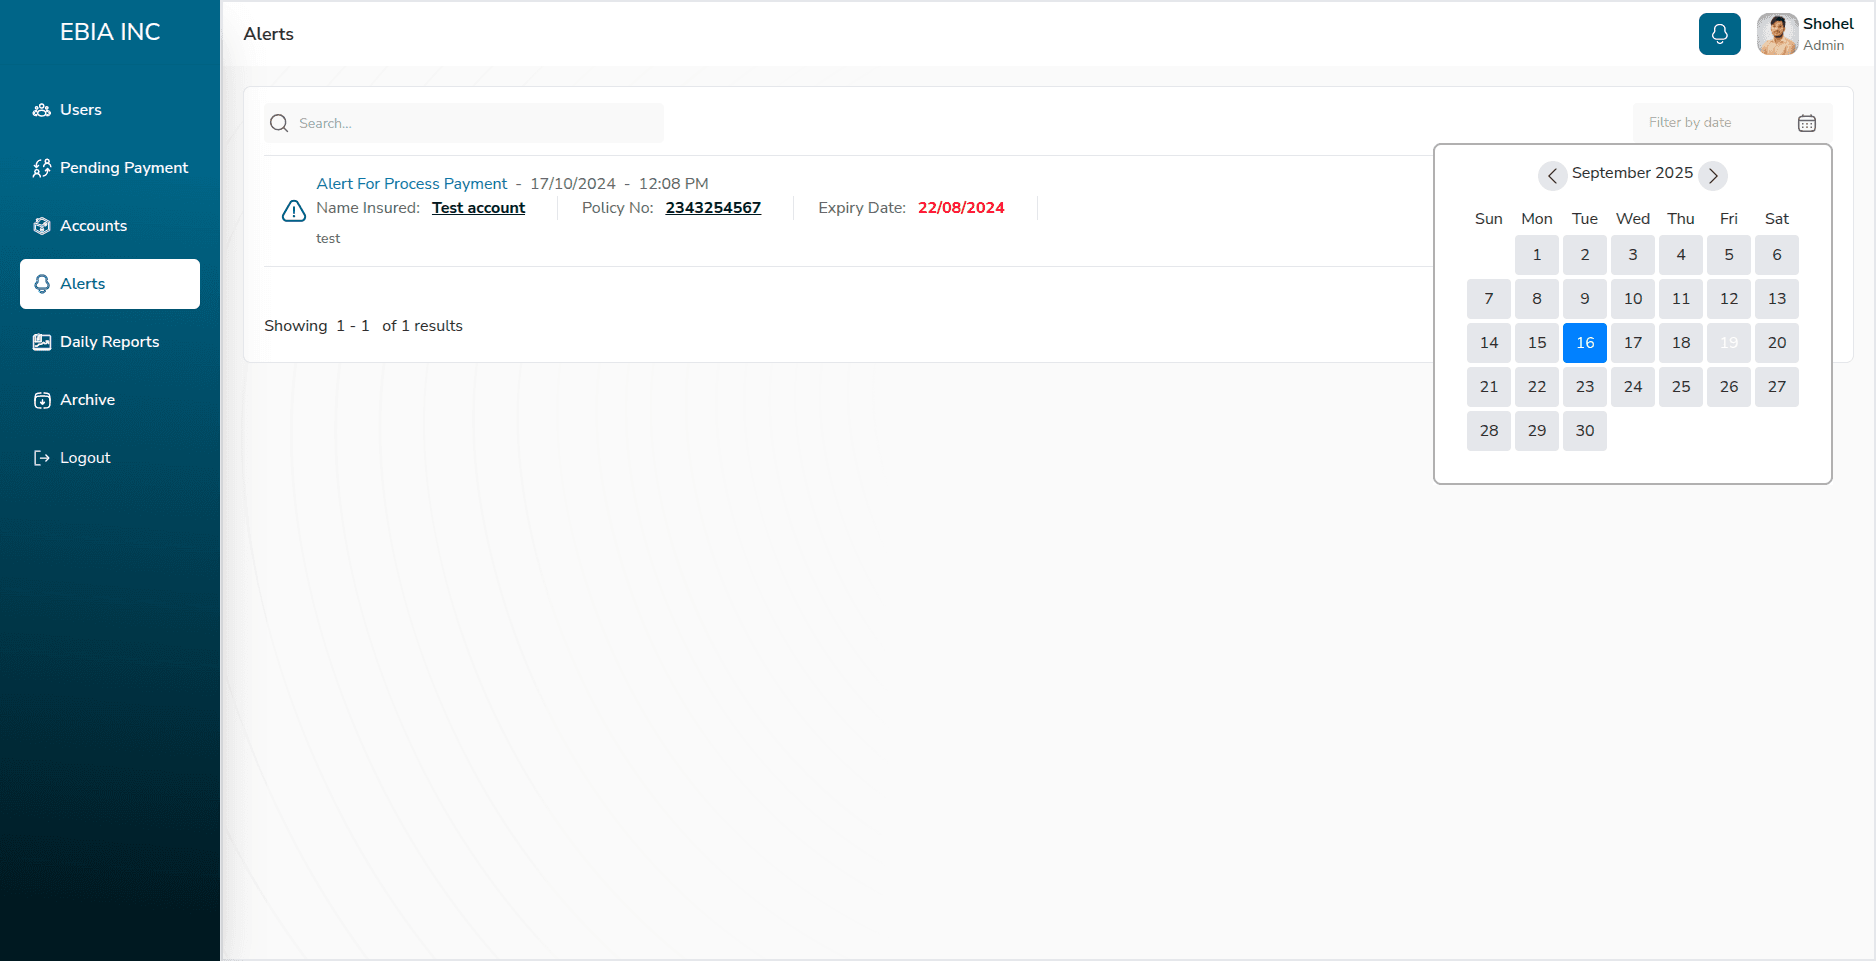
Task: Select highlighted date 16
Action: (1585, 343)
